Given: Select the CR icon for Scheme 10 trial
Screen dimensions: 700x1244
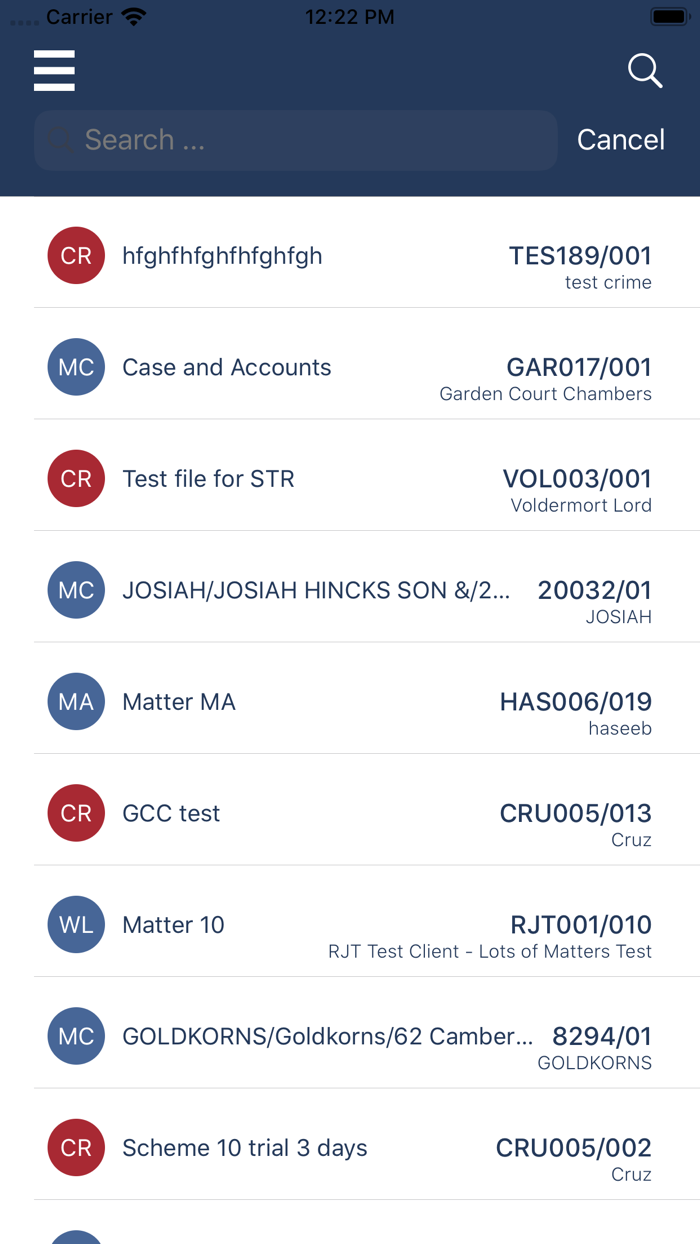Looking at the screenshot, I should click(76, 1147).
